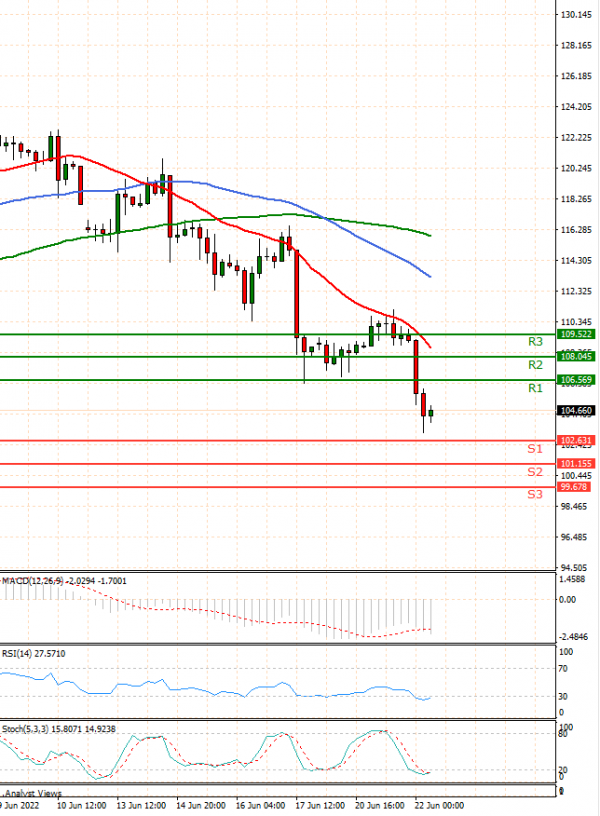Click the 14 Jun 20:00 time label

(201, 806)
